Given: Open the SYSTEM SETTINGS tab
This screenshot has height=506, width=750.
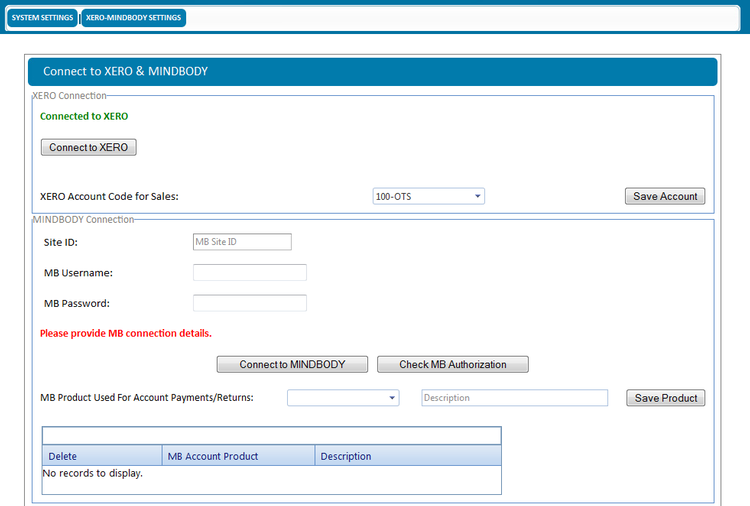Looking at the screenshot, I should coord(41,18).
